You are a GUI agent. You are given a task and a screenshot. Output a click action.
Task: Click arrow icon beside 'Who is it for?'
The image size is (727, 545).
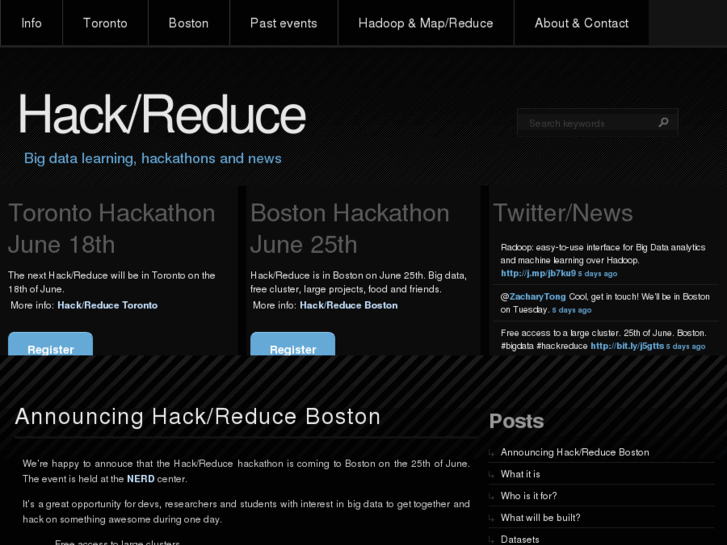click(492, 496)
